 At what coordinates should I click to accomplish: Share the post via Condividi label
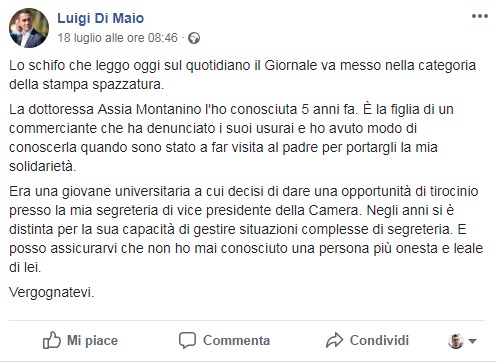(379, 340)
